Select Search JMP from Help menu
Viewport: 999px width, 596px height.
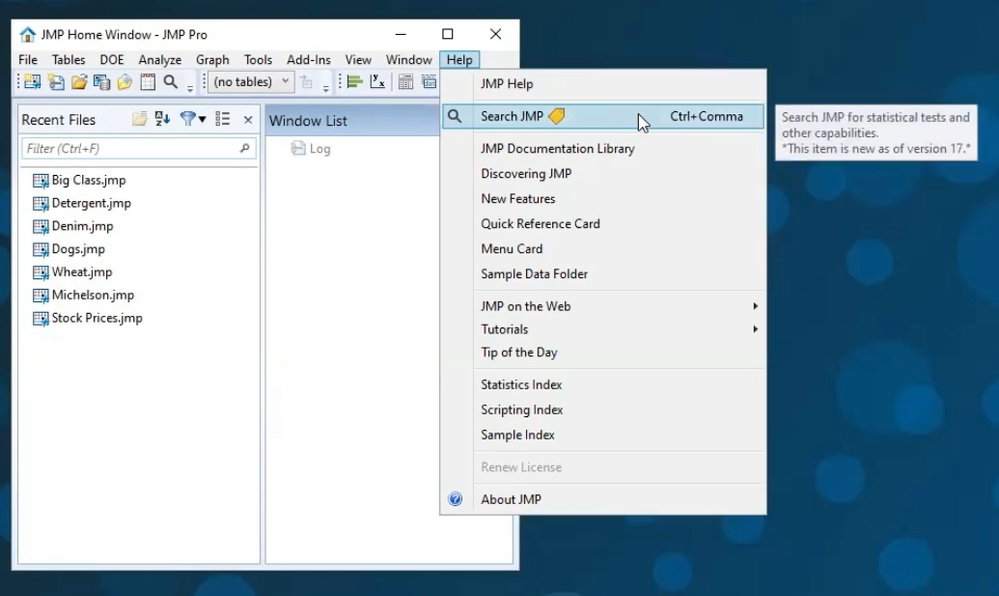click(512, 116)
